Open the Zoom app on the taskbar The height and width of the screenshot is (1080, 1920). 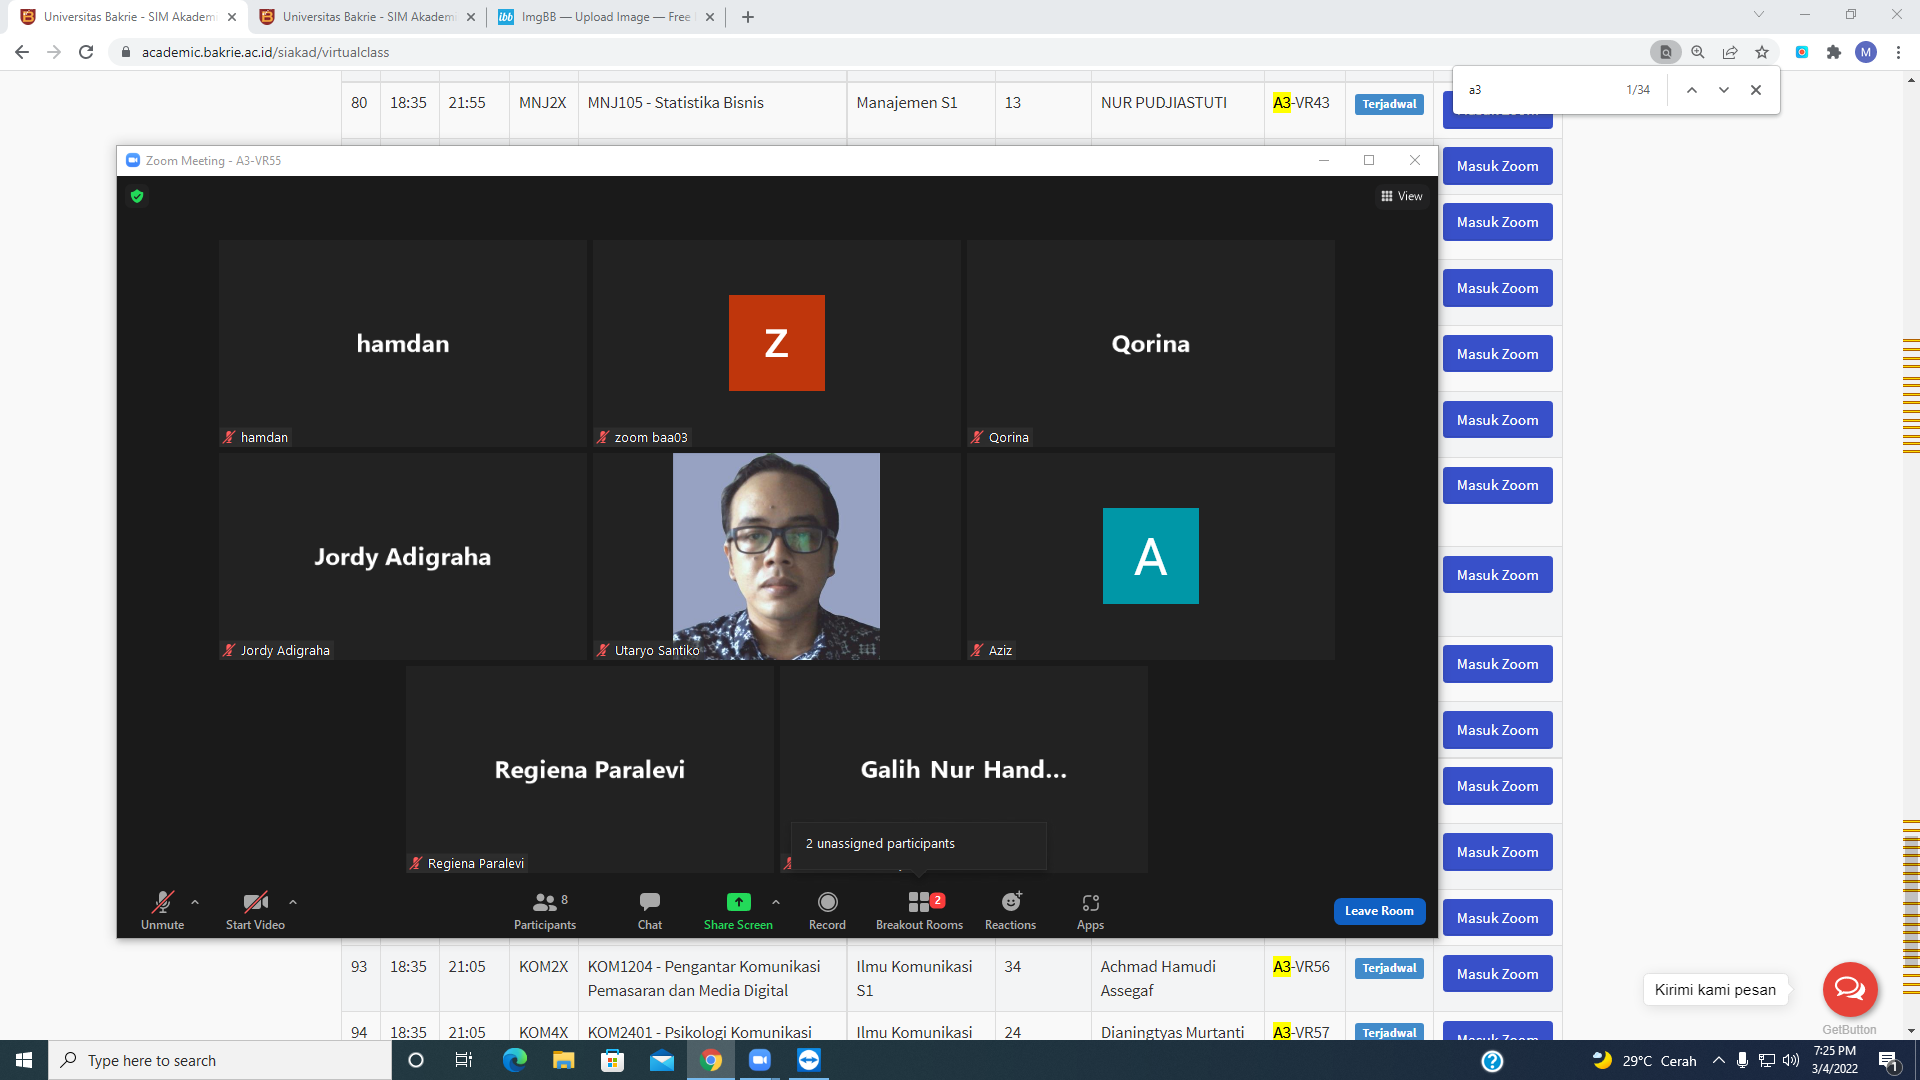pos(760,1060)
